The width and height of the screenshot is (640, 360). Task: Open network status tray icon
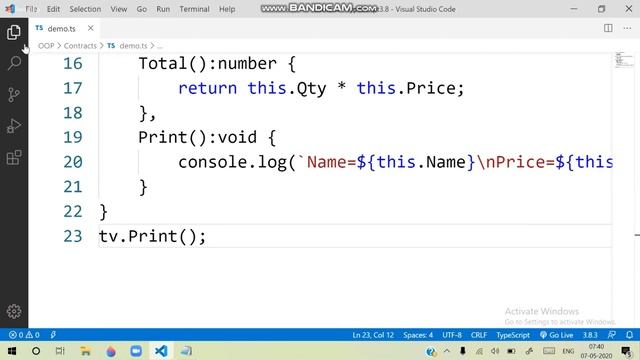coord(479,351)
